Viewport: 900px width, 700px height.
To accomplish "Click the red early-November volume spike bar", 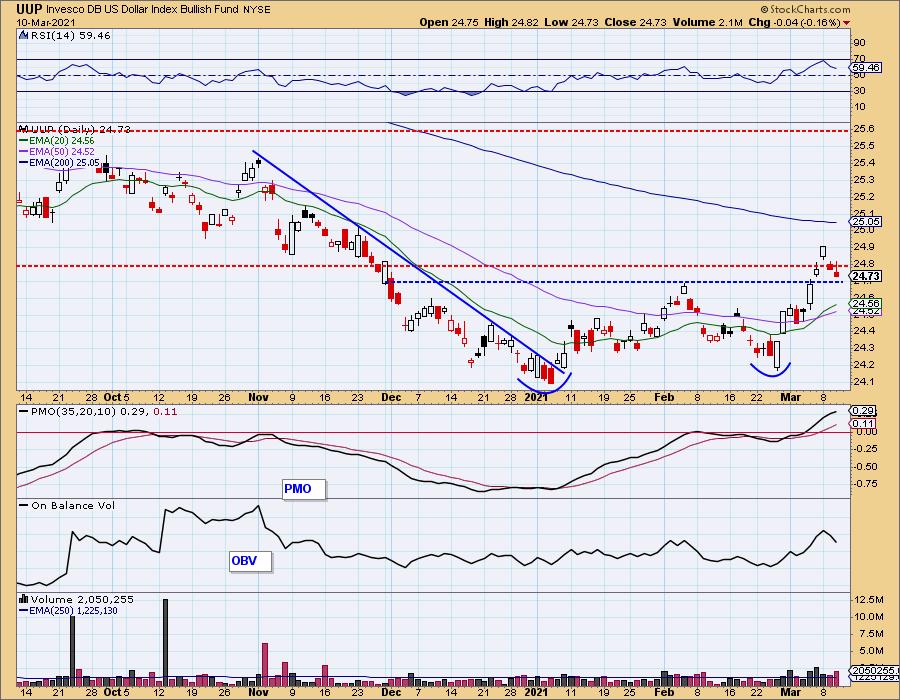I will [x=265, y=664].
